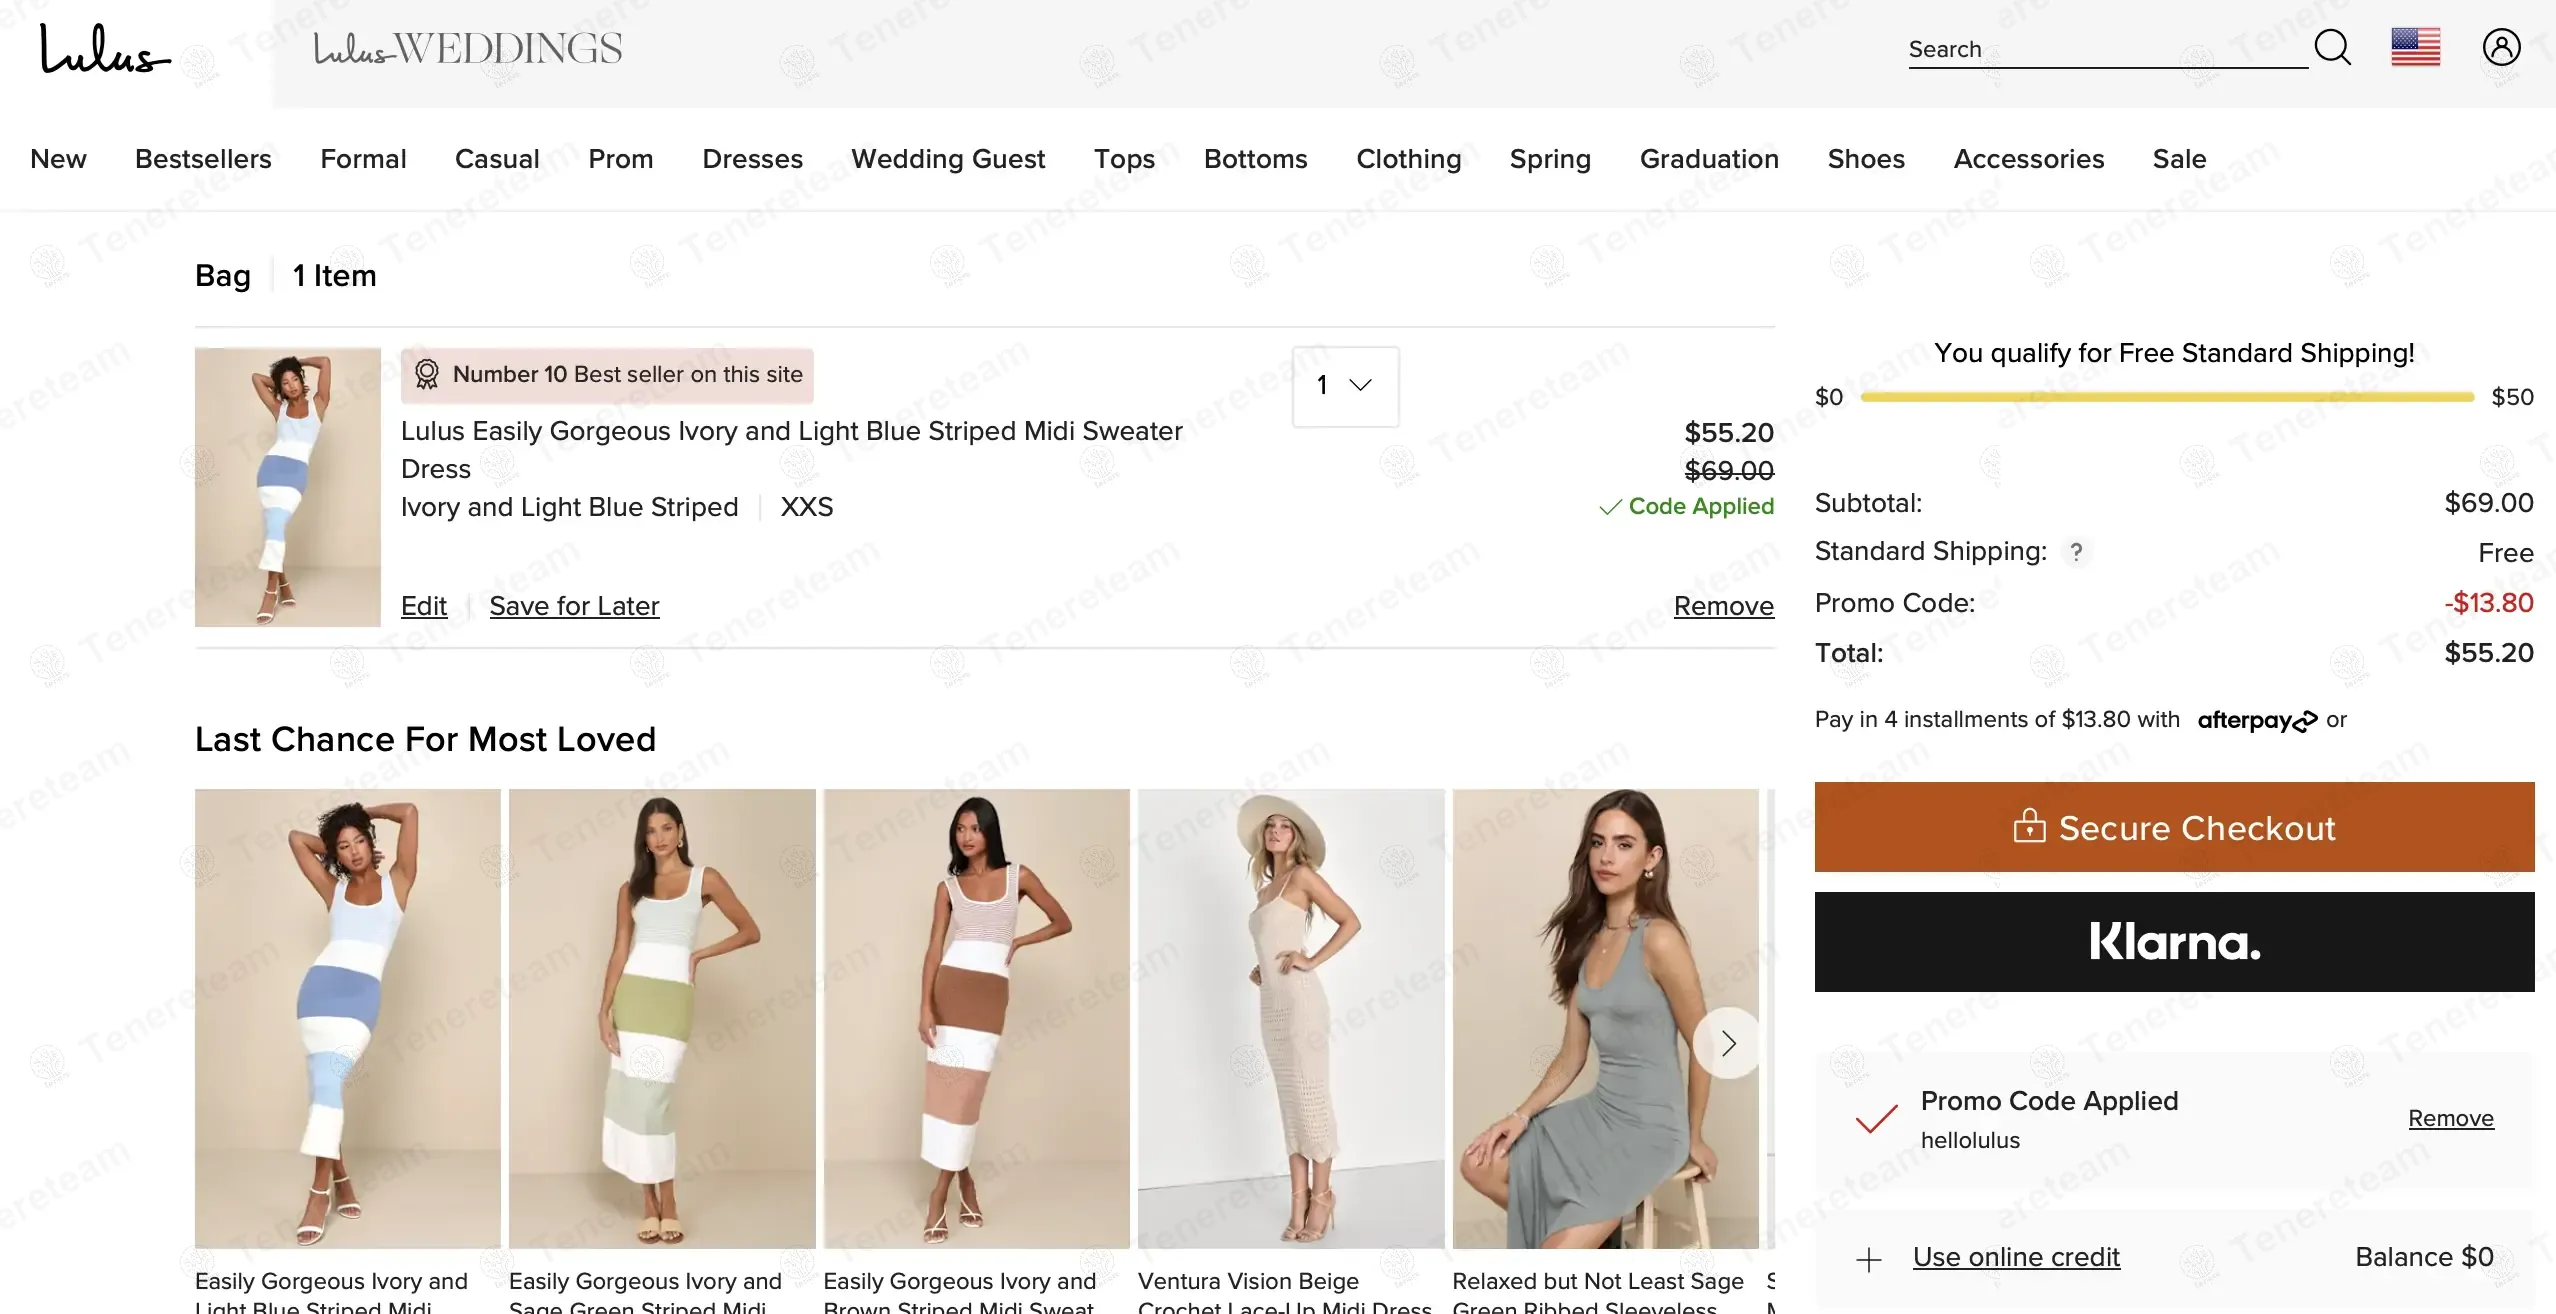Click the search magnifier icon
Screen dimensions: 2556x1314
pyautogui.click(x=2332, y=47)
